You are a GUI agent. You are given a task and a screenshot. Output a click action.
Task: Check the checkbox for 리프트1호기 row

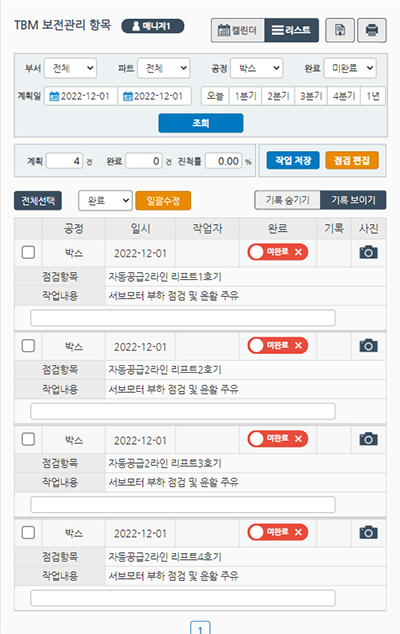coord(28,252)
